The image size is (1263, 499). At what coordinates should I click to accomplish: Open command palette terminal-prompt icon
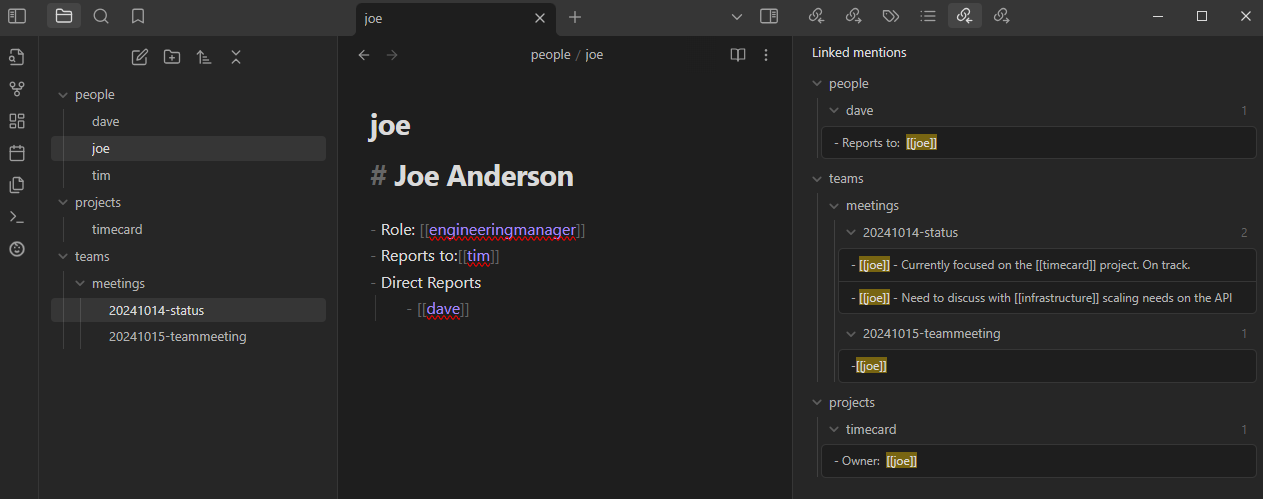coord(16,217)
